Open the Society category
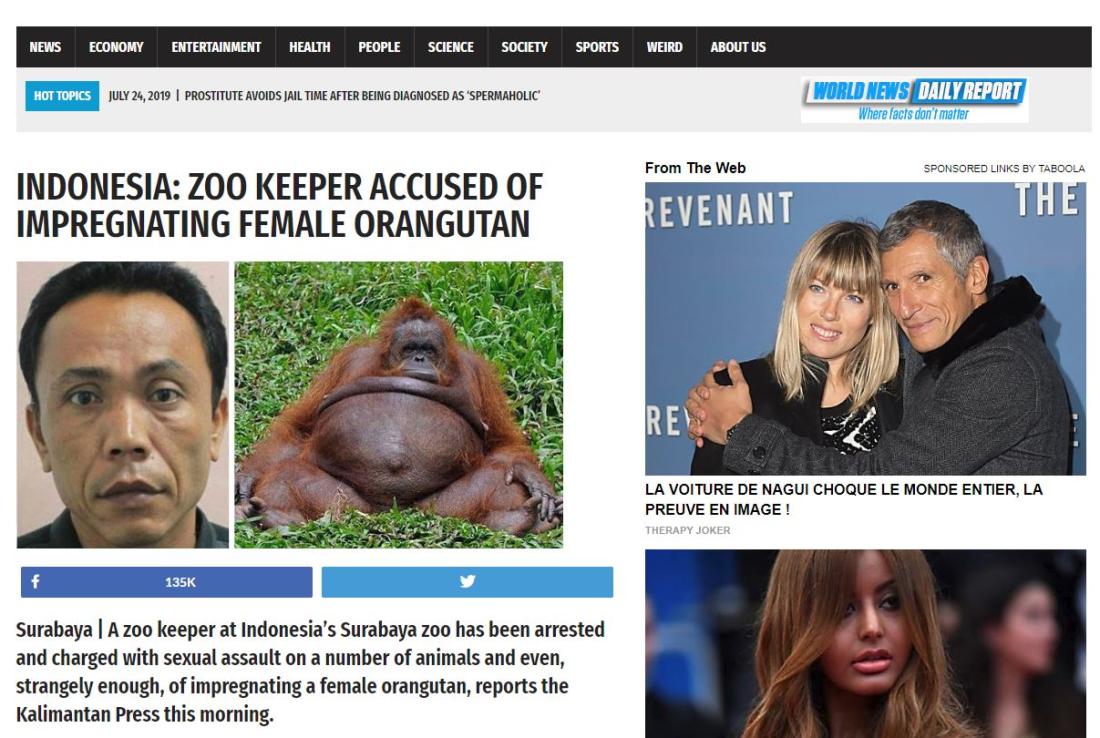Screen dimensions: 1100x738 point(524,47)
